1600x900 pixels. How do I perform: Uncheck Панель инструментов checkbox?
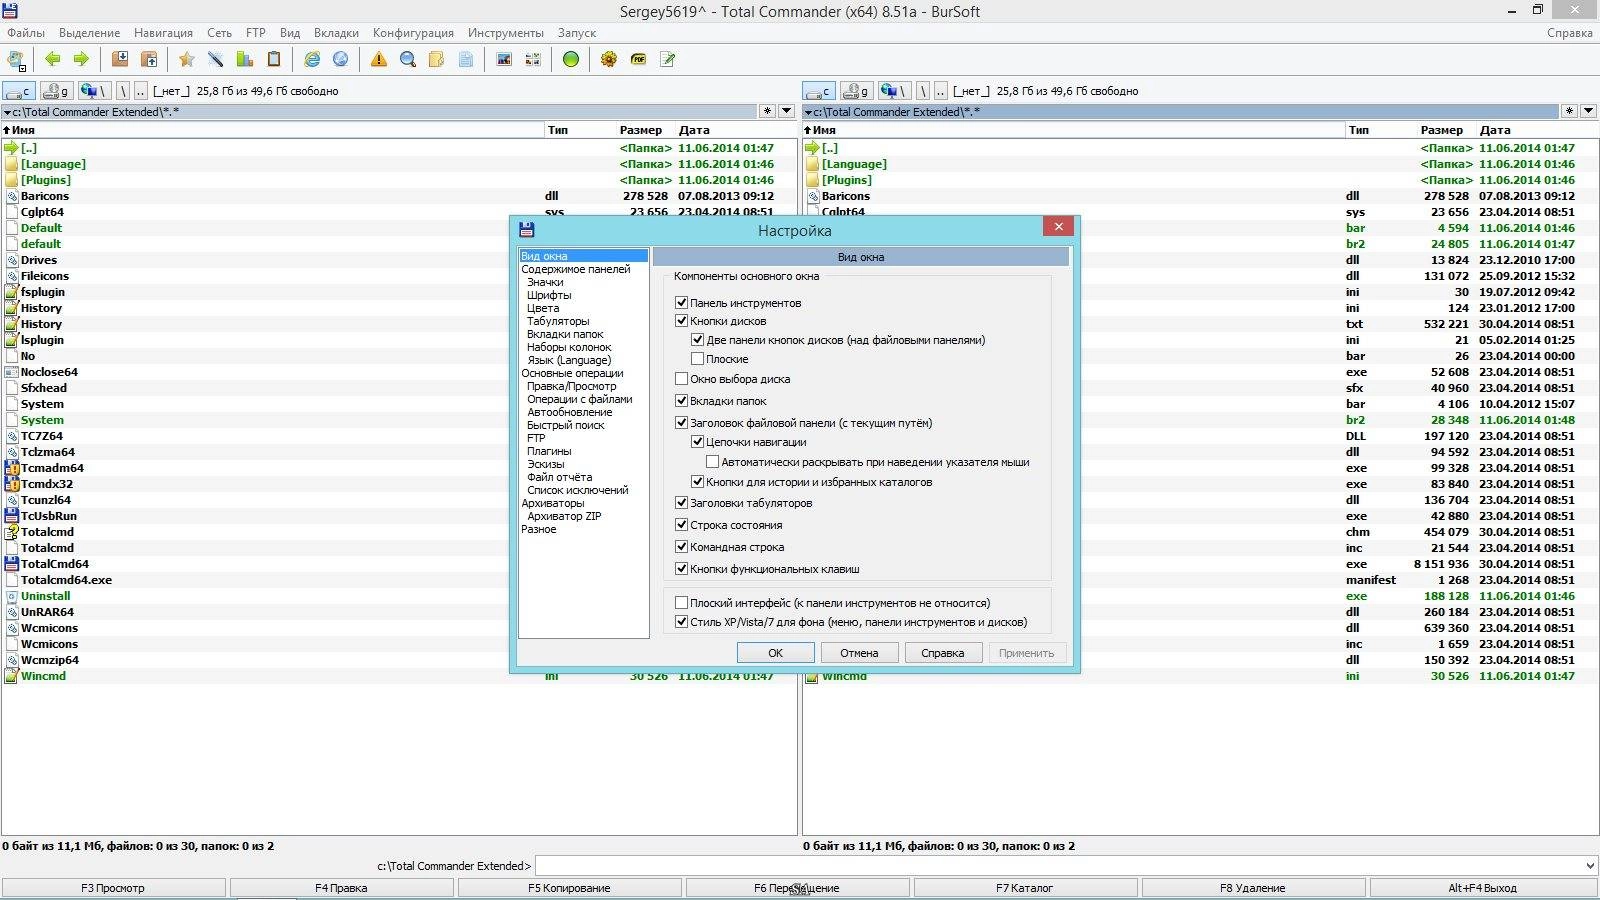pyautogui.click(x=682, y=302)
